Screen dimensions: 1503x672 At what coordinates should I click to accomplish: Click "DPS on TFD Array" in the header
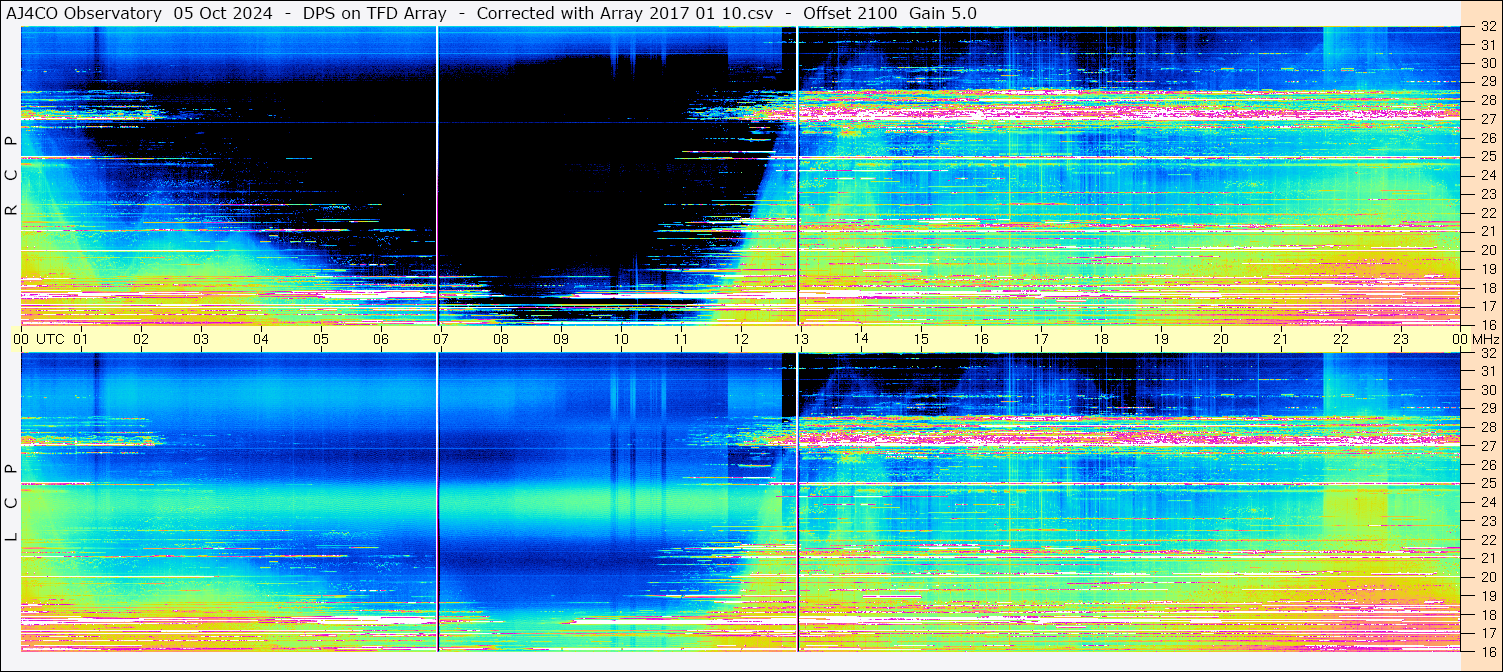pos(374,13)
